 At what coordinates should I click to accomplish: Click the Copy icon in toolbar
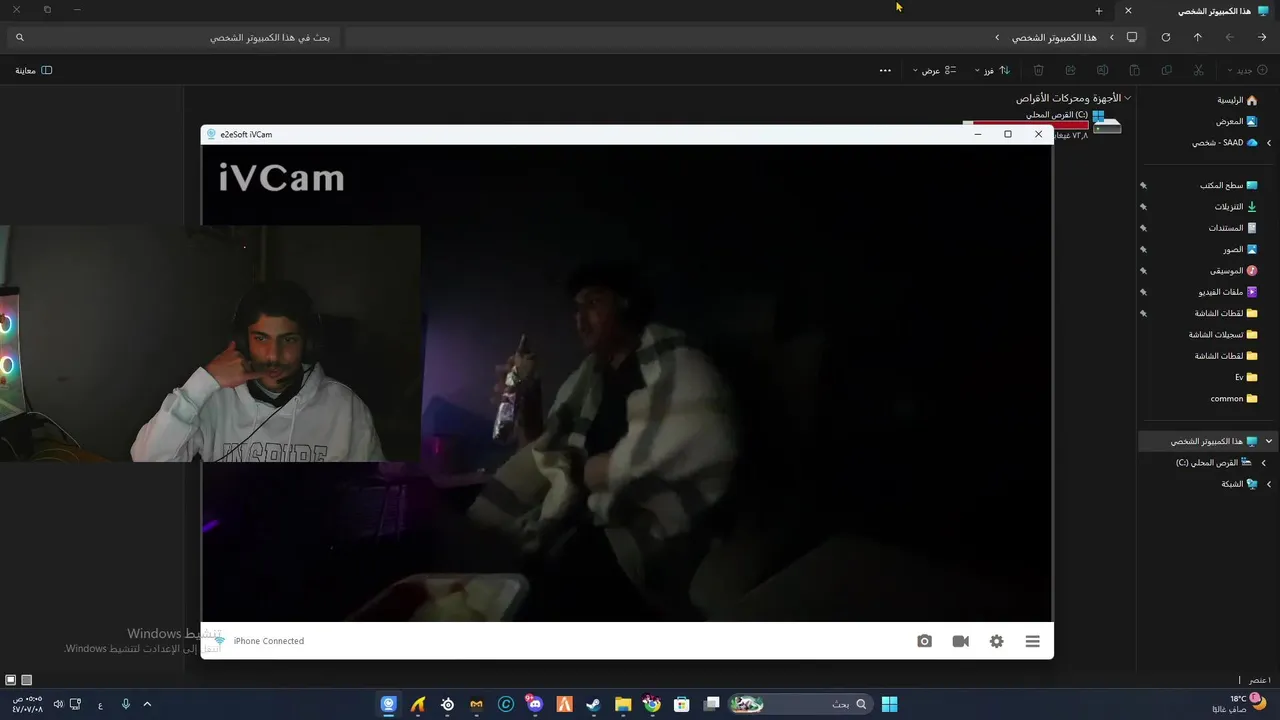point(1166,70)
